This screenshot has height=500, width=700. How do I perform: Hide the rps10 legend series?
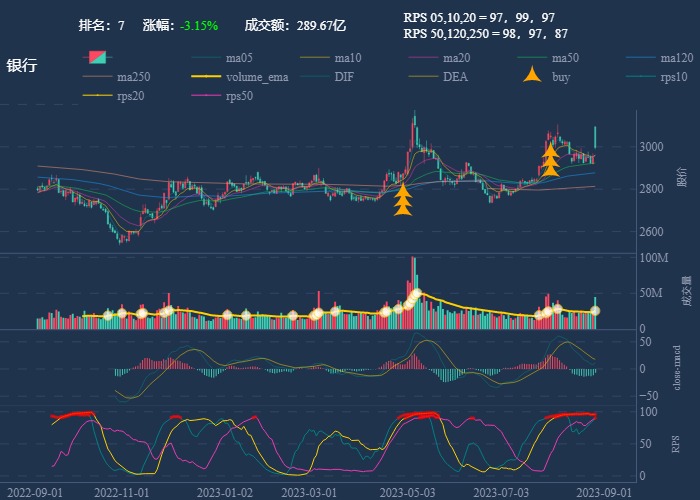pos(643,77)
